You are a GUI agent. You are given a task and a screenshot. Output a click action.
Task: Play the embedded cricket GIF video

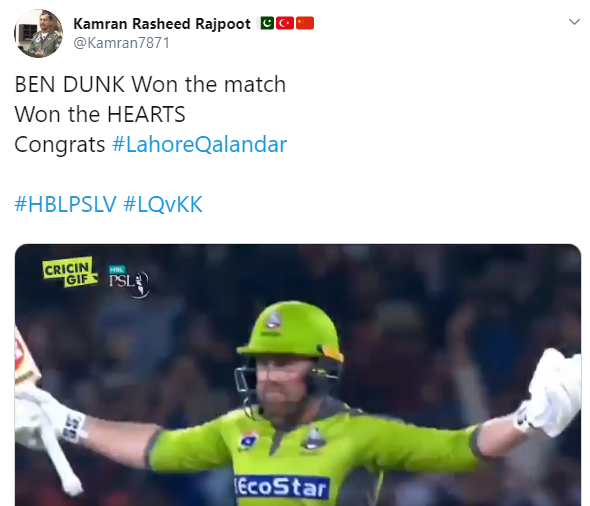click(x=298, y=375)
